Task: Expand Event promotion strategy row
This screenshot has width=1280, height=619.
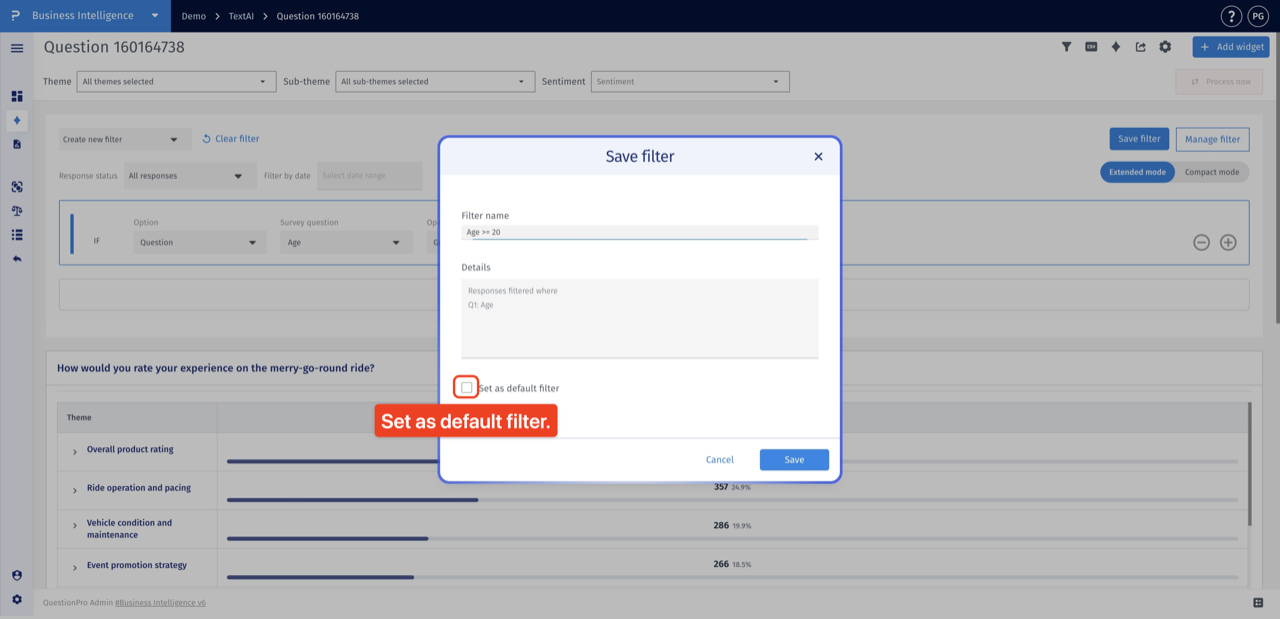Action: (74, 568)
